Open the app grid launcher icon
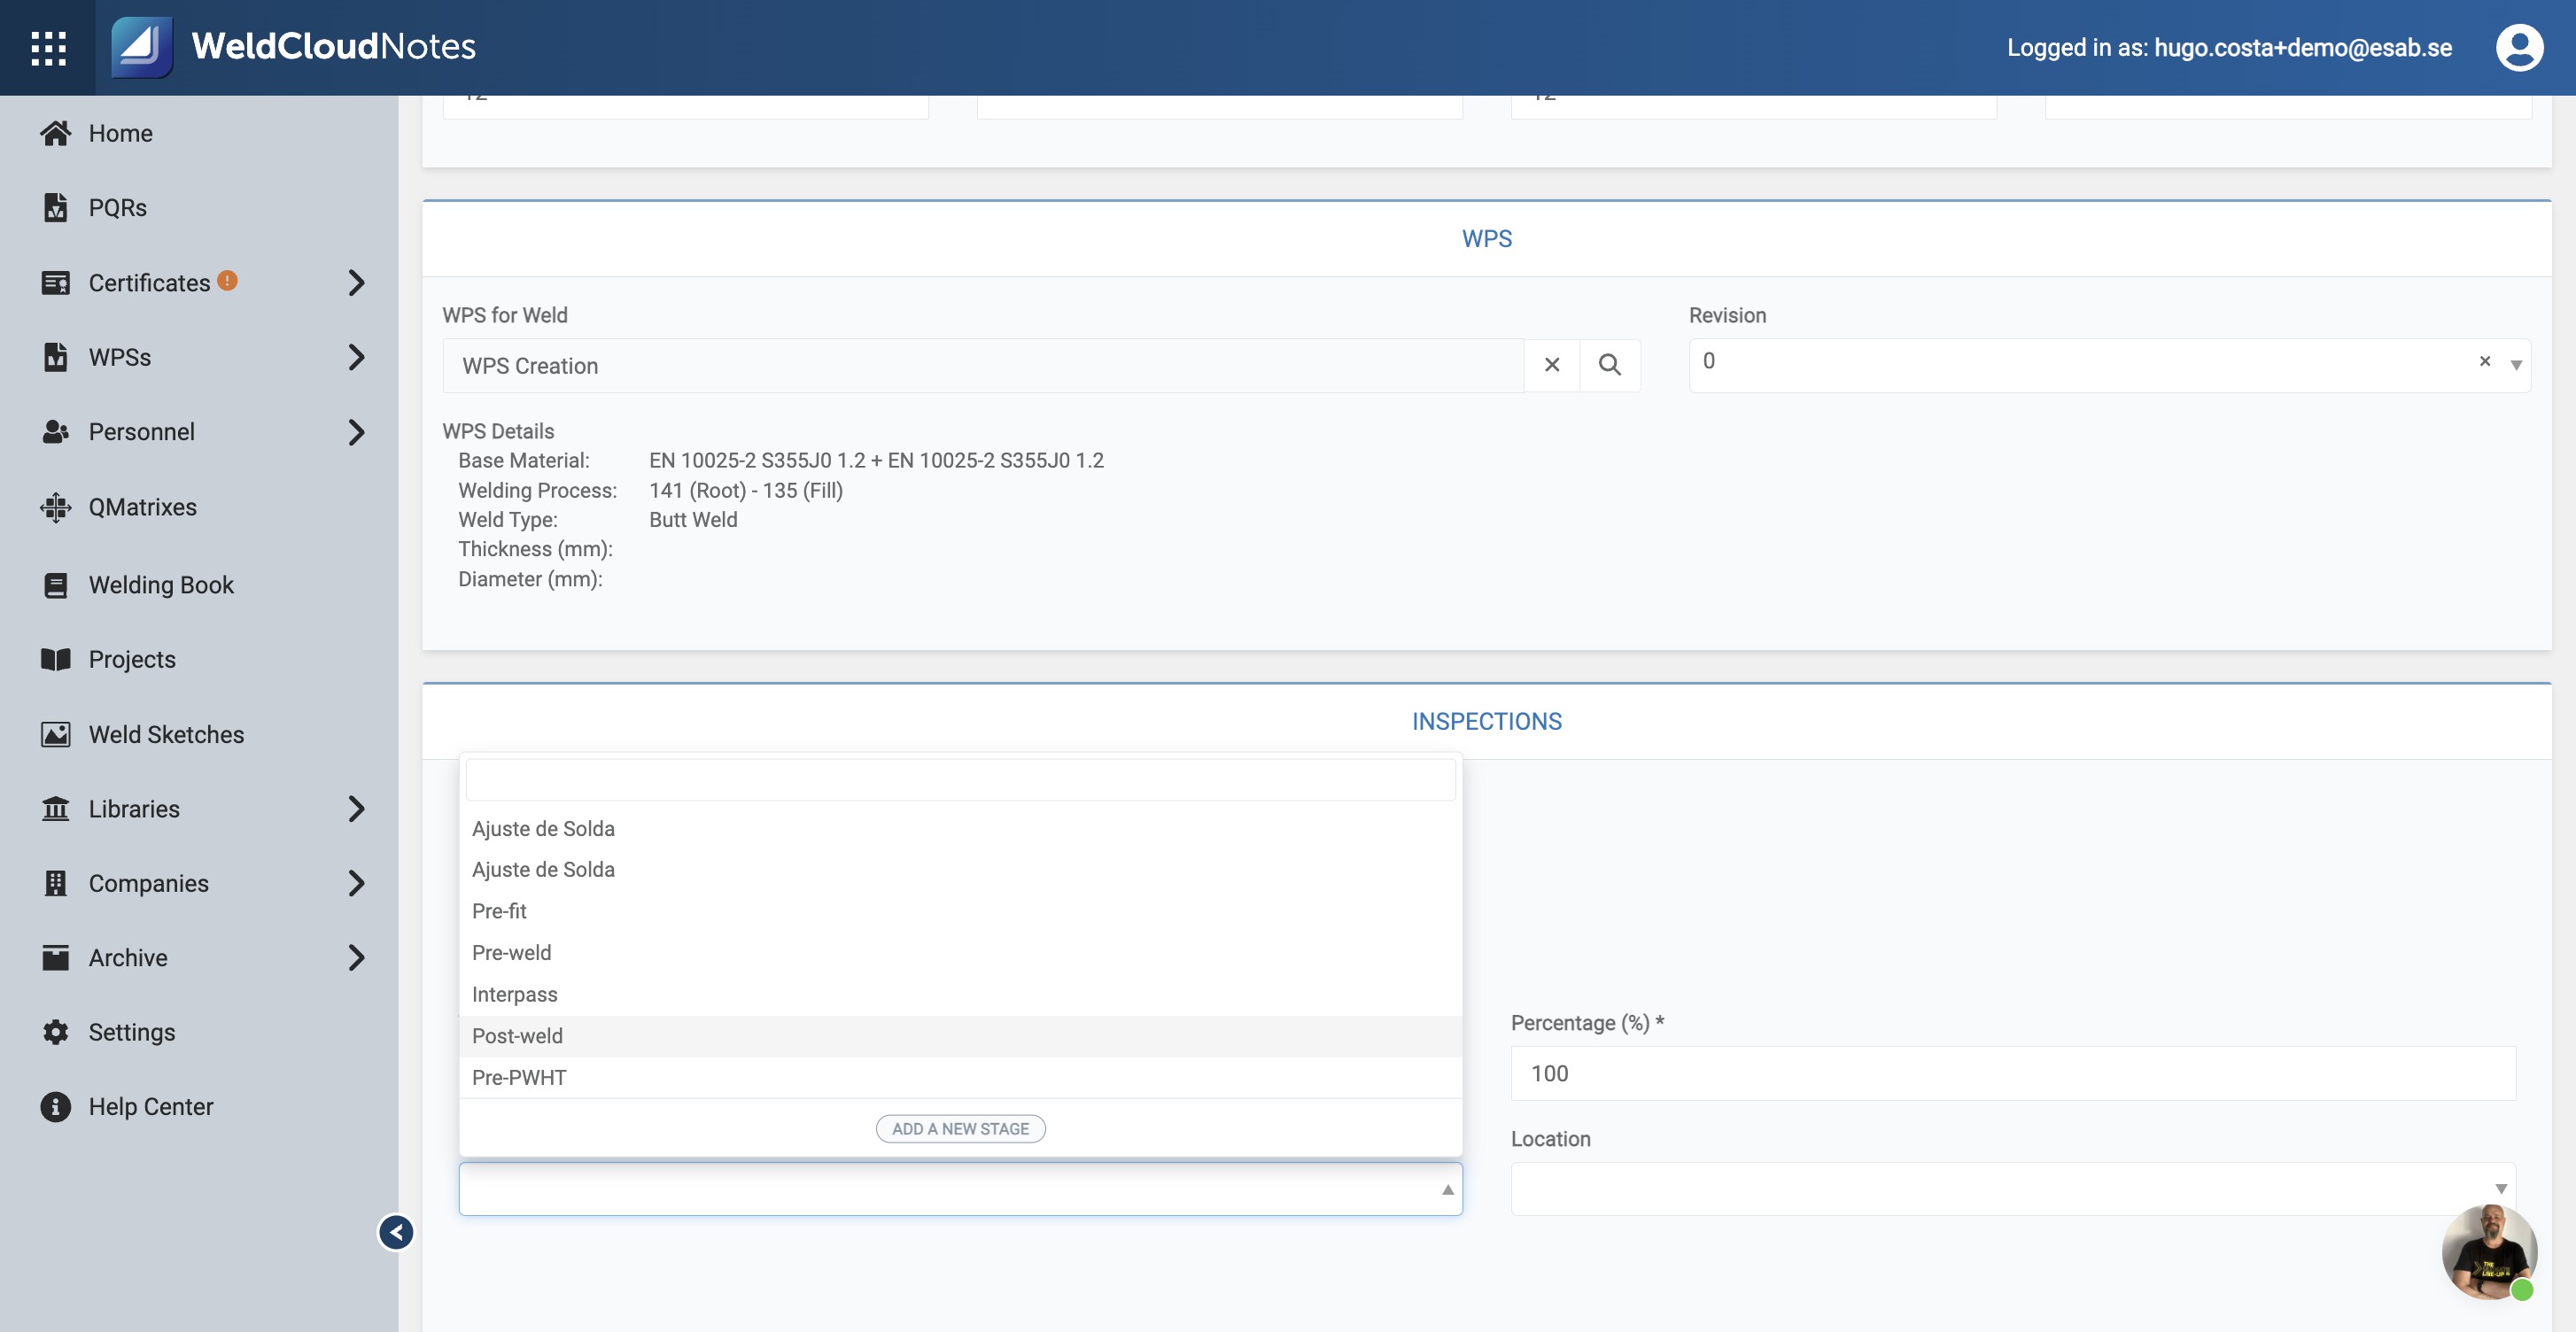 (48, 47)
